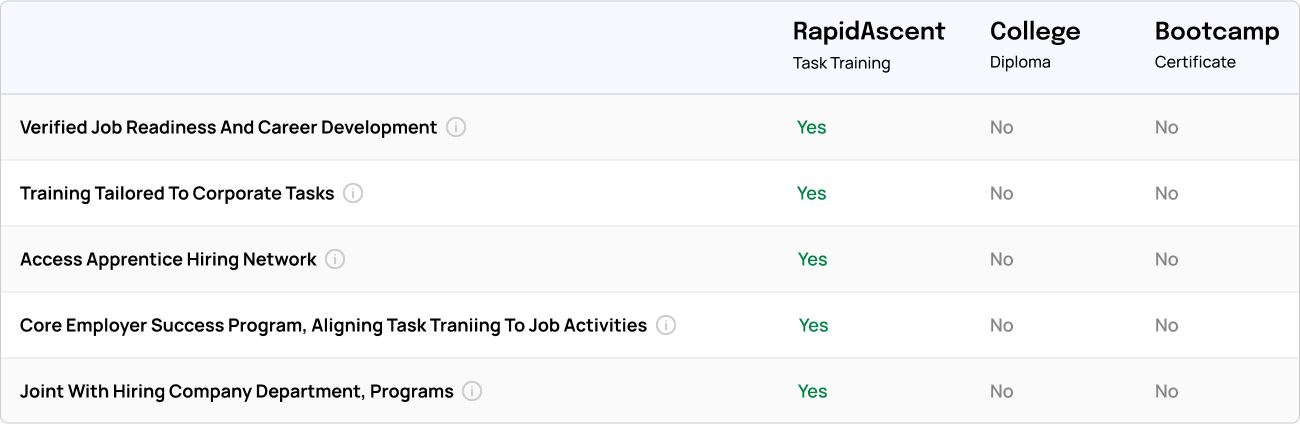
Task: Click info icon after Access Apprentice Hiring Network
Action: coord(335,259)
